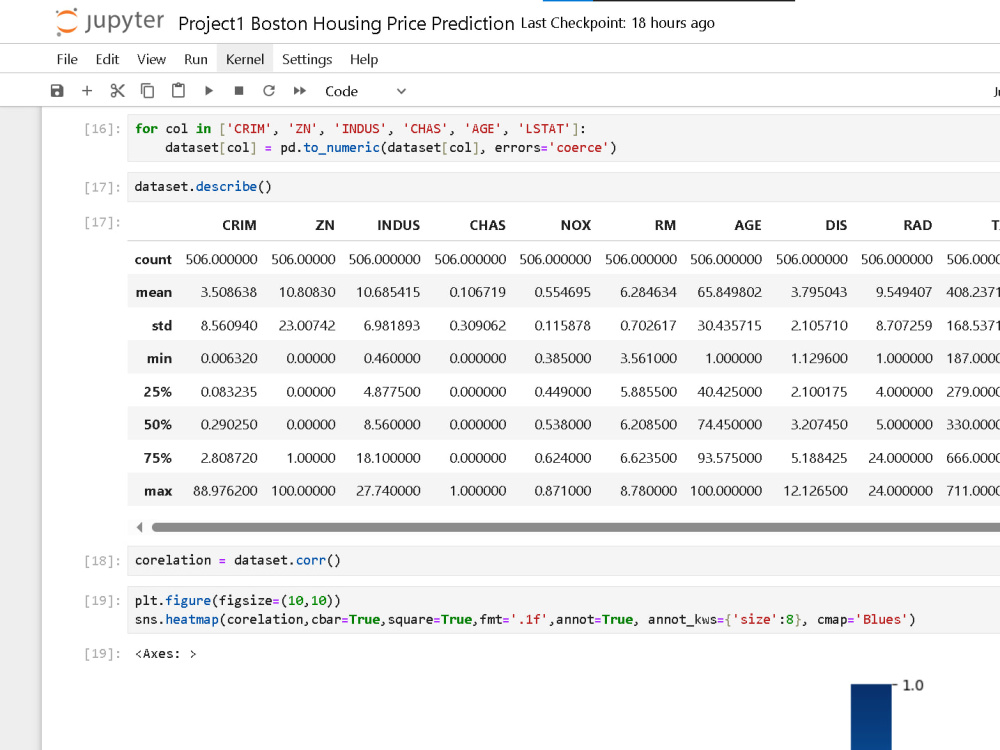Click the count row label
The image size is (1000, 750).
(x=153, y=260)
